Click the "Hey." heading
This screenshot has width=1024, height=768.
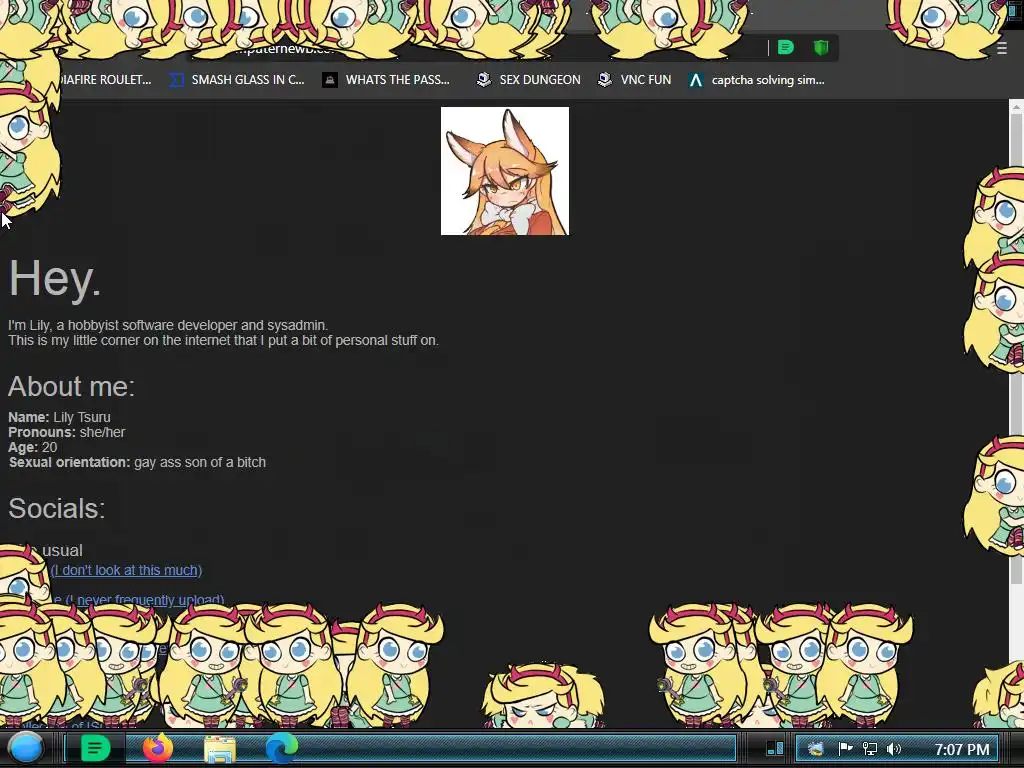tap(55, 279)
